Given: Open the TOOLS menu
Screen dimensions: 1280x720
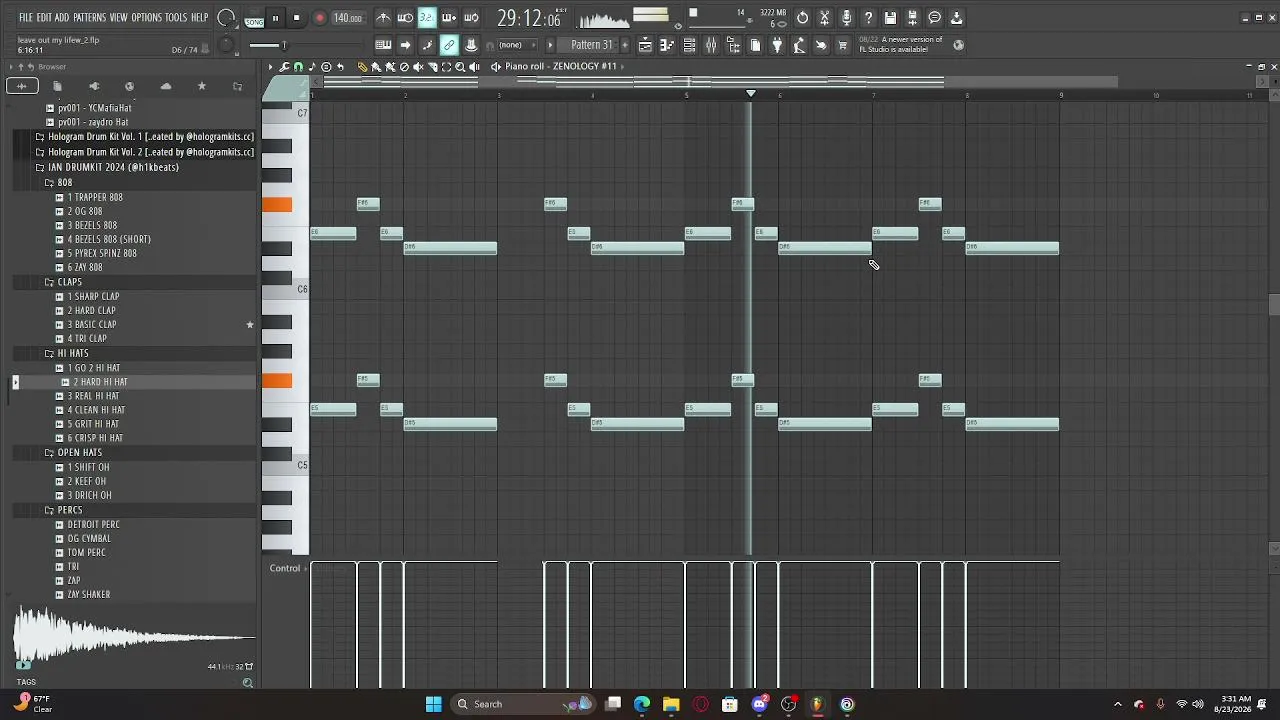Looking at the screenshot, I should click(176, 18).
